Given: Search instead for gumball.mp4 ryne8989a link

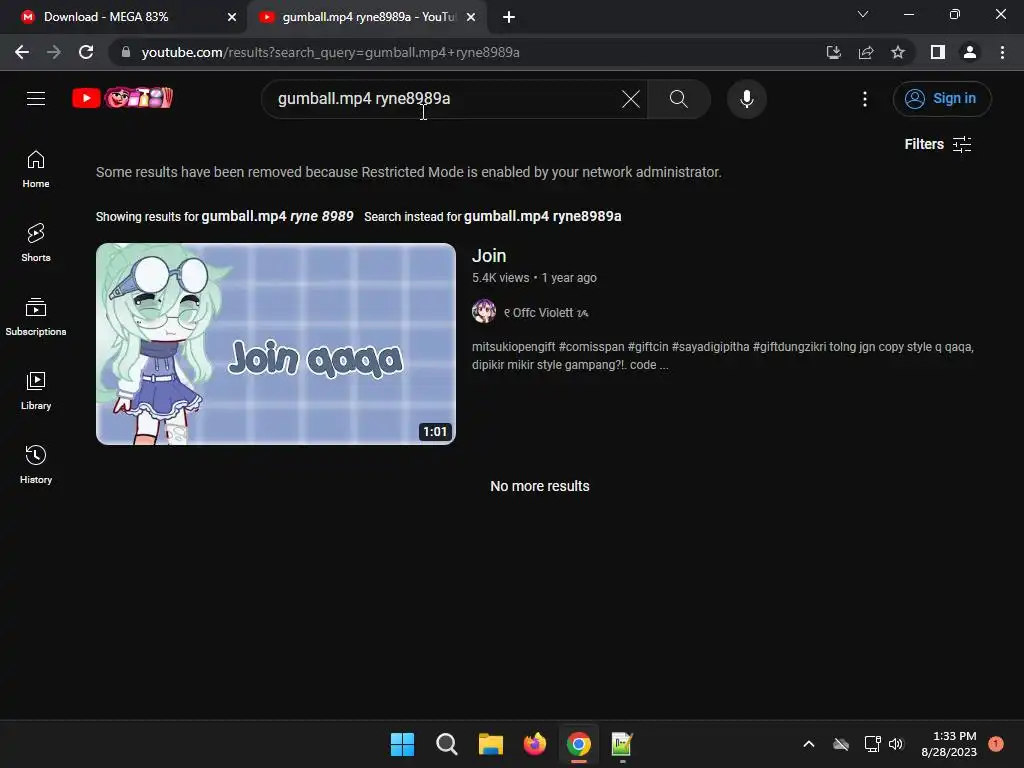Looking at the screenshot, I should coord(542,216).
